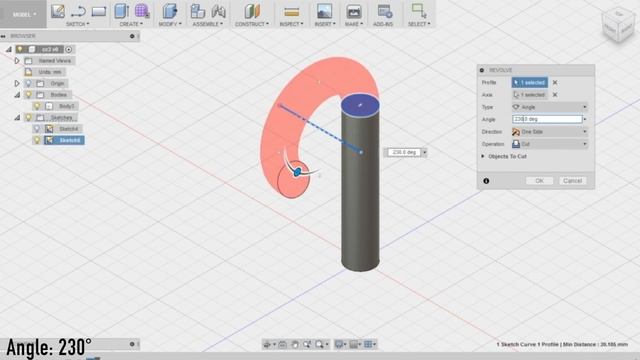Hide the highlighted sketch via its bulb
The height and width of the screenshot is (360, 640).
tap(37, 140)
